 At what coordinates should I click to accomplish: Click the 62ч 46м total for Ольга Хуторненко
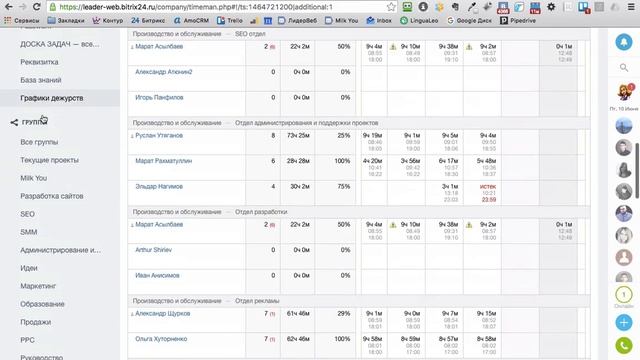(298, 339)
